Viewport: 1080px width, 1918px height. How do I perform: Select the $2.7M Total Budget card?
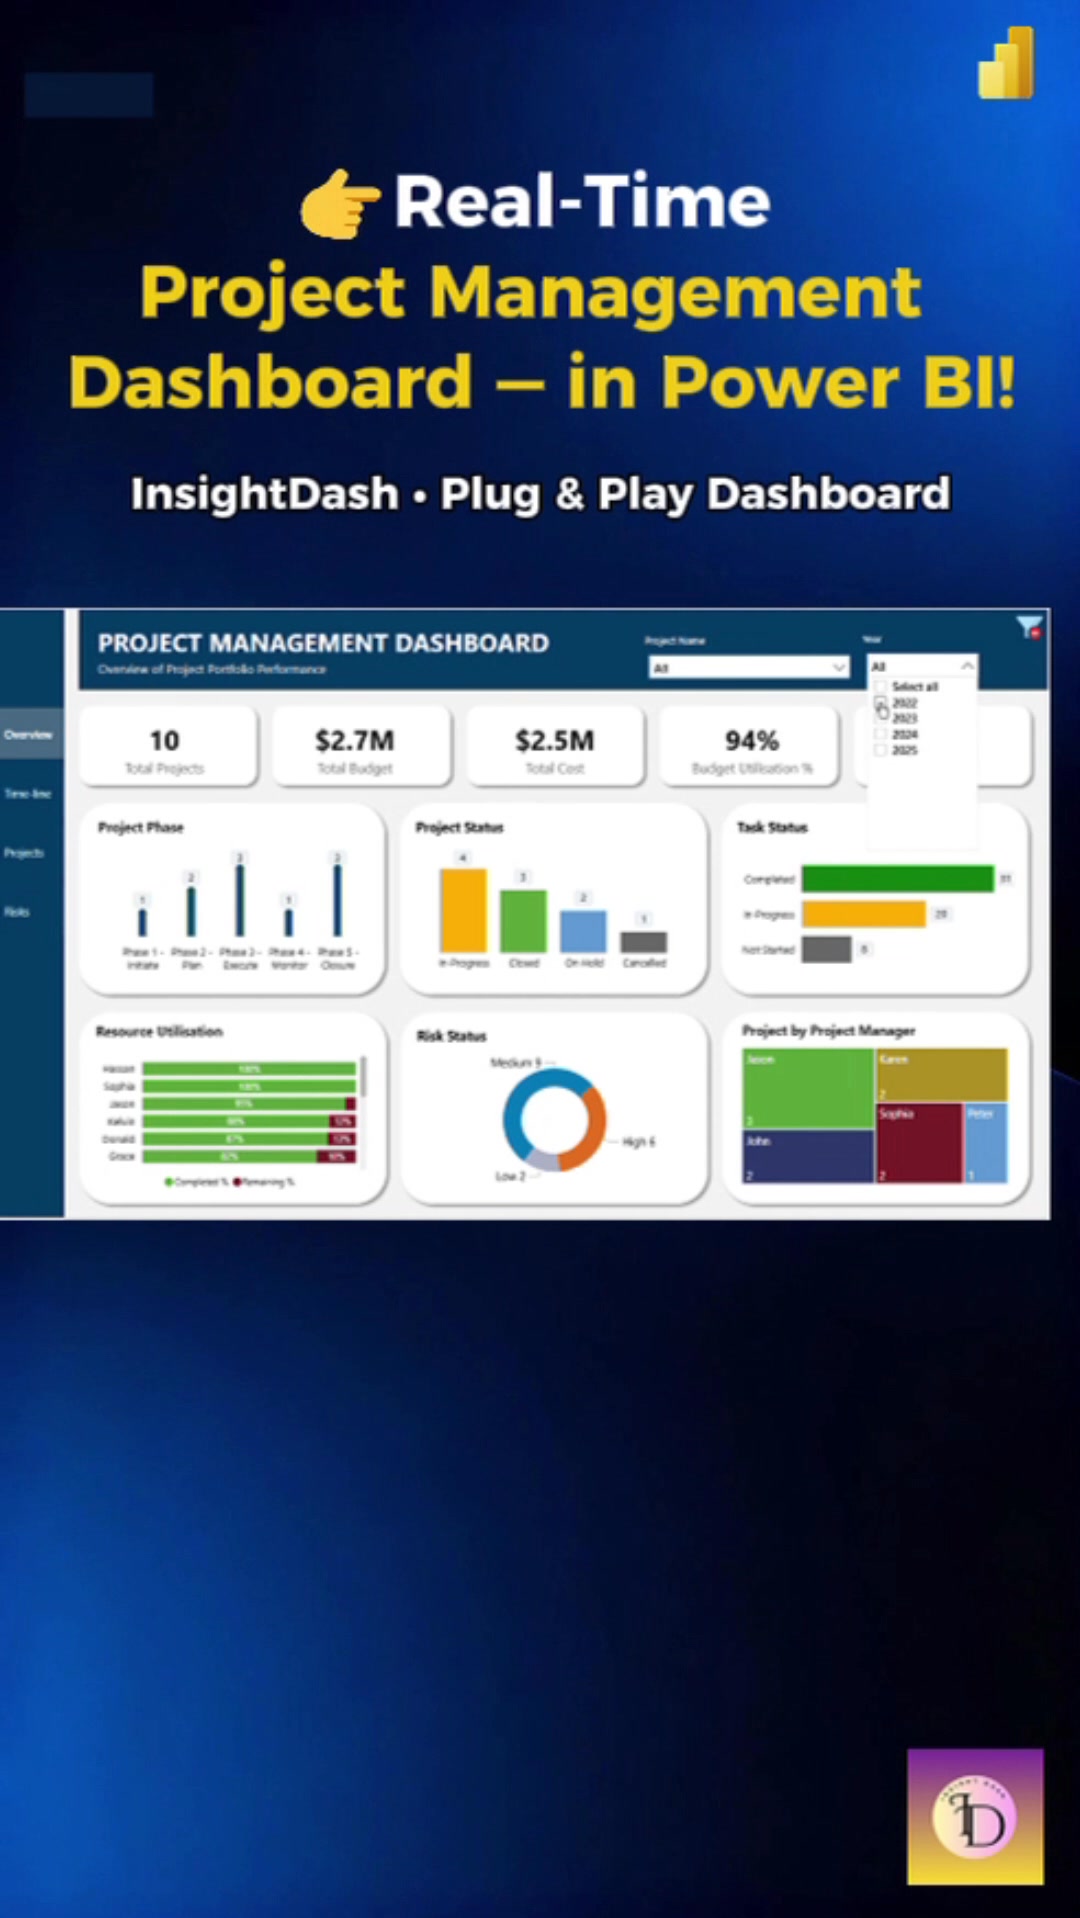click(361, 746)
